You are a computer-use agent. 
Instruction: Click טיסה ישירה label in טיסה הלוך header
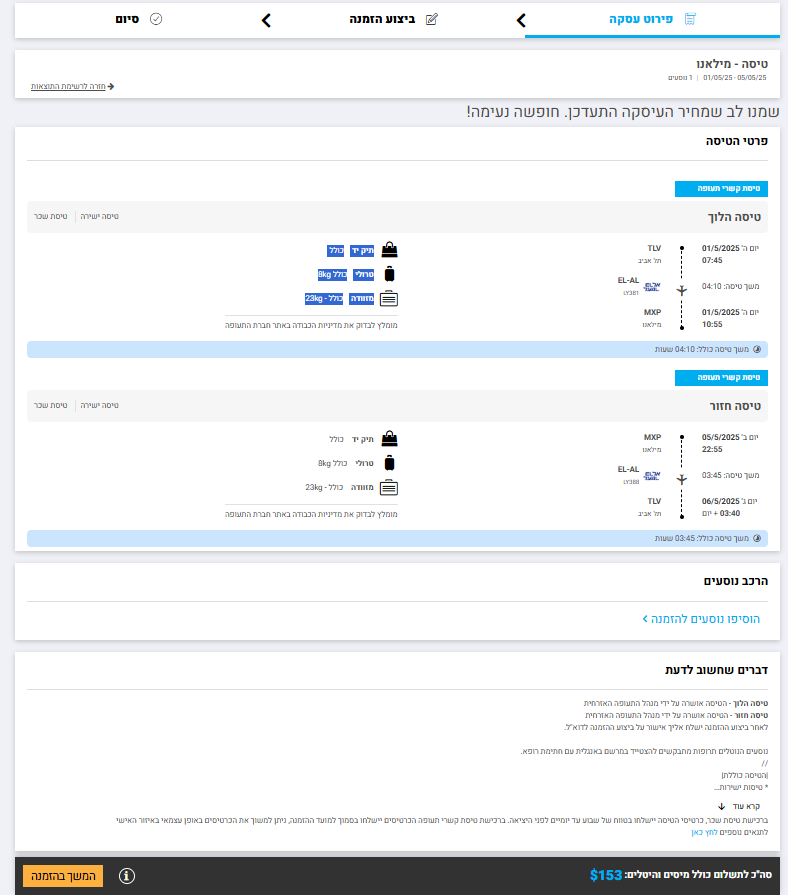pyautogui.click(x=99, y=216)
